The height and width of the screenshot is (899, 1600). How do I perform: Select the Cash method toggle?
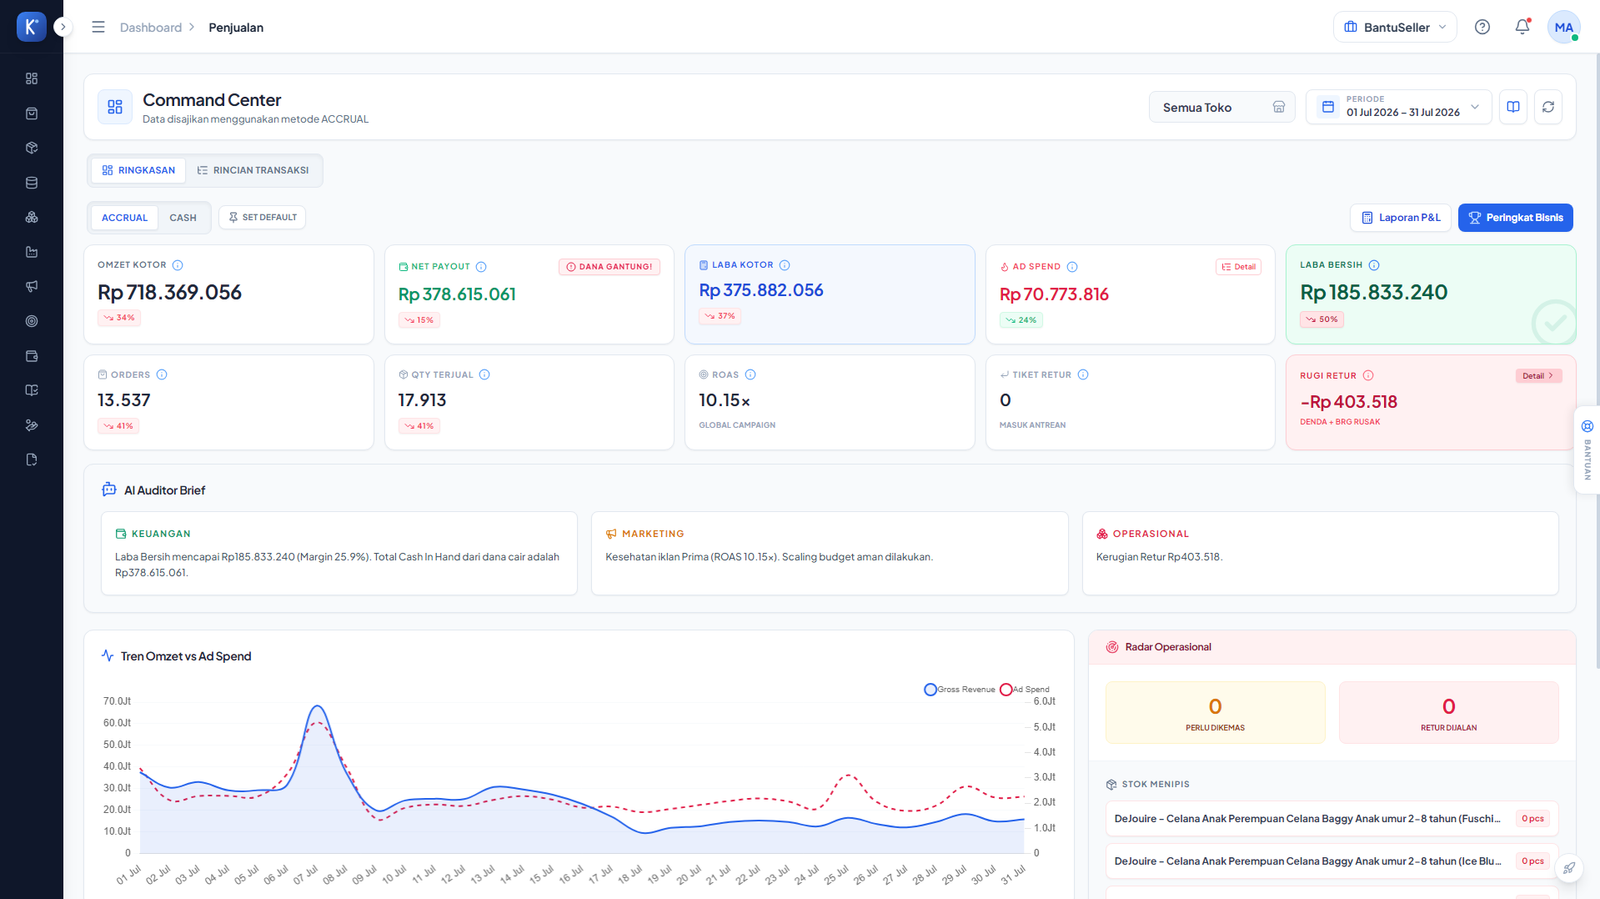(x=183, y=217)
